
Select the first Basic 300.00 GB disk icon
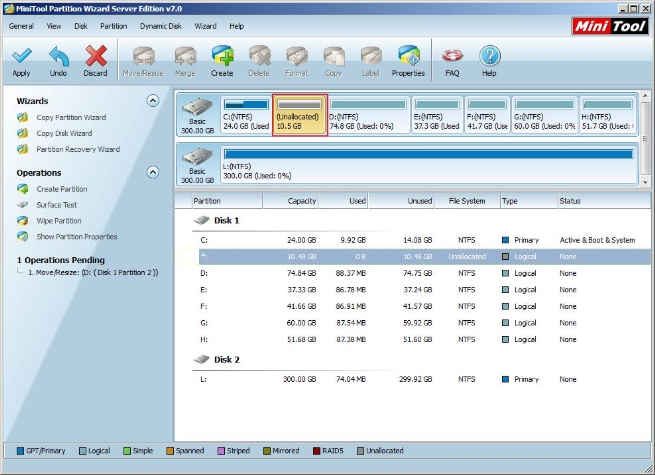tap(197, 107)
